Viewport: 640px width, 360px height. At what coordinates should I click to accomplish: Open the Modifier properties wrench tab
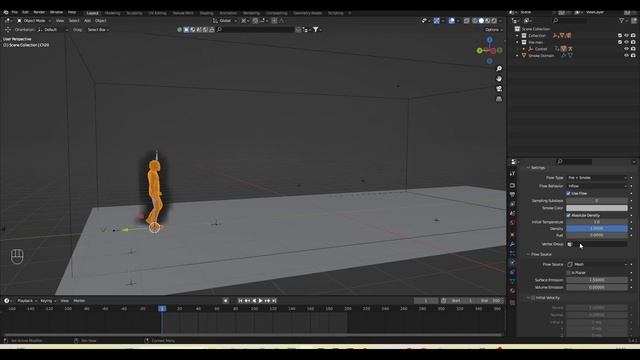point(512,244)
